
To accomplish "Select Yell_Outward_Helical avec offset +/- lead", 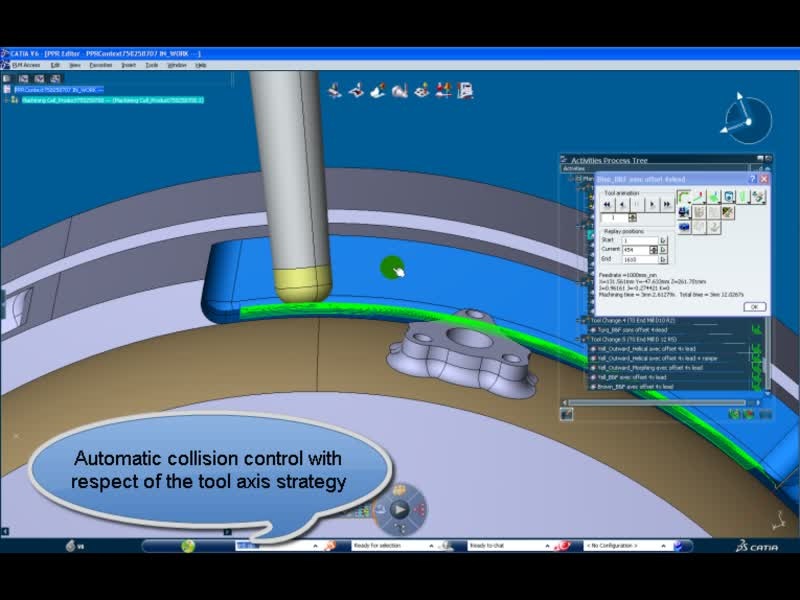I will point(646,349).
